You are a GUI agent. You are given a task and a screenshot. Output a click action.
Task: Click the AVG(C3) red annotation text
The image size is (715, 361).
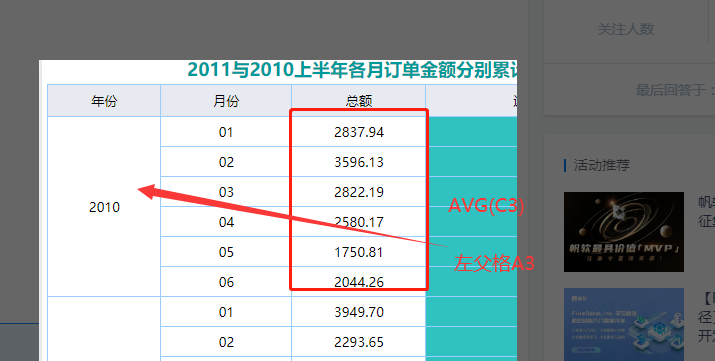(486, 206)
